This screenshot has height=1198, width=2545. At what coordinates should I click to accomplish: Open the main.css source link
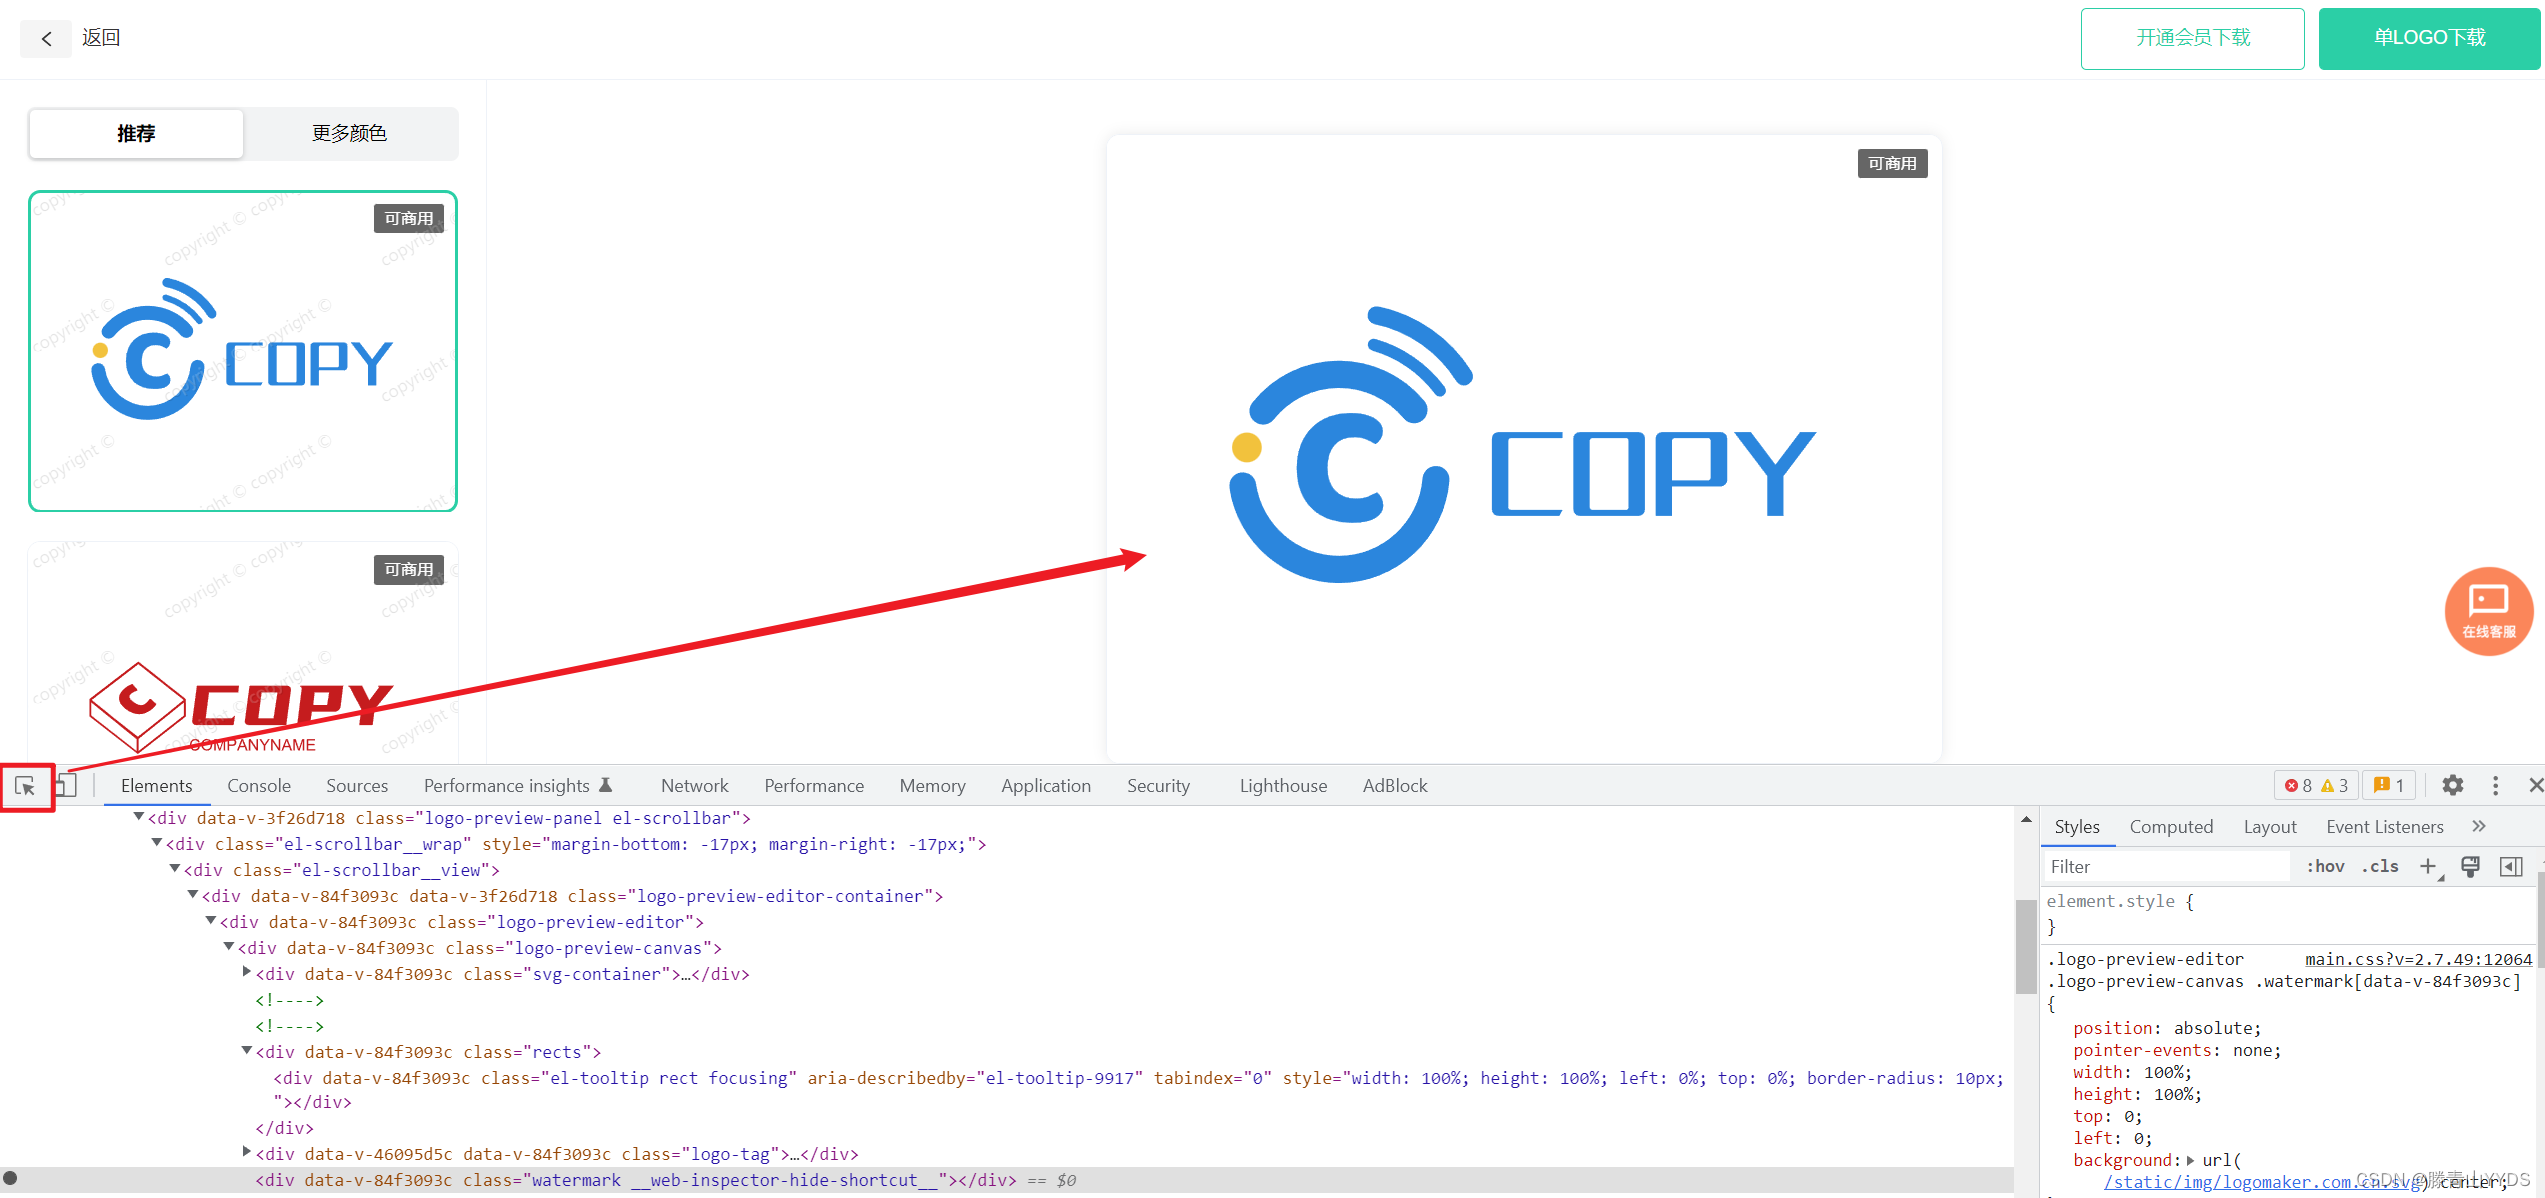[2418, 959]
